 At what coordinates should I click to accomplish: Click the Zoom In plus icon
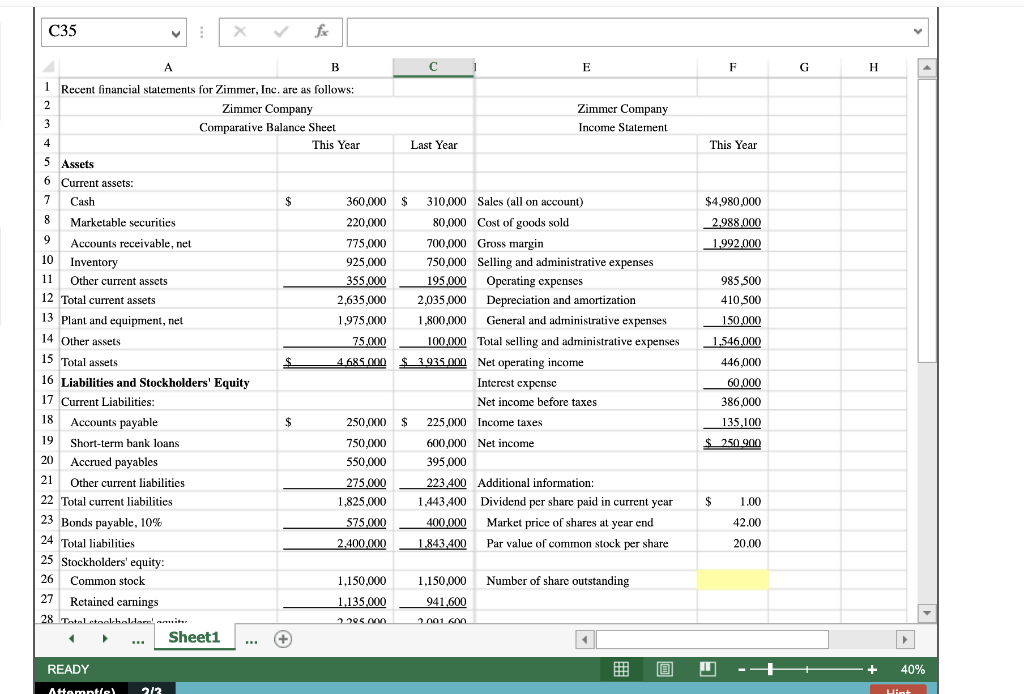(873, 669)
